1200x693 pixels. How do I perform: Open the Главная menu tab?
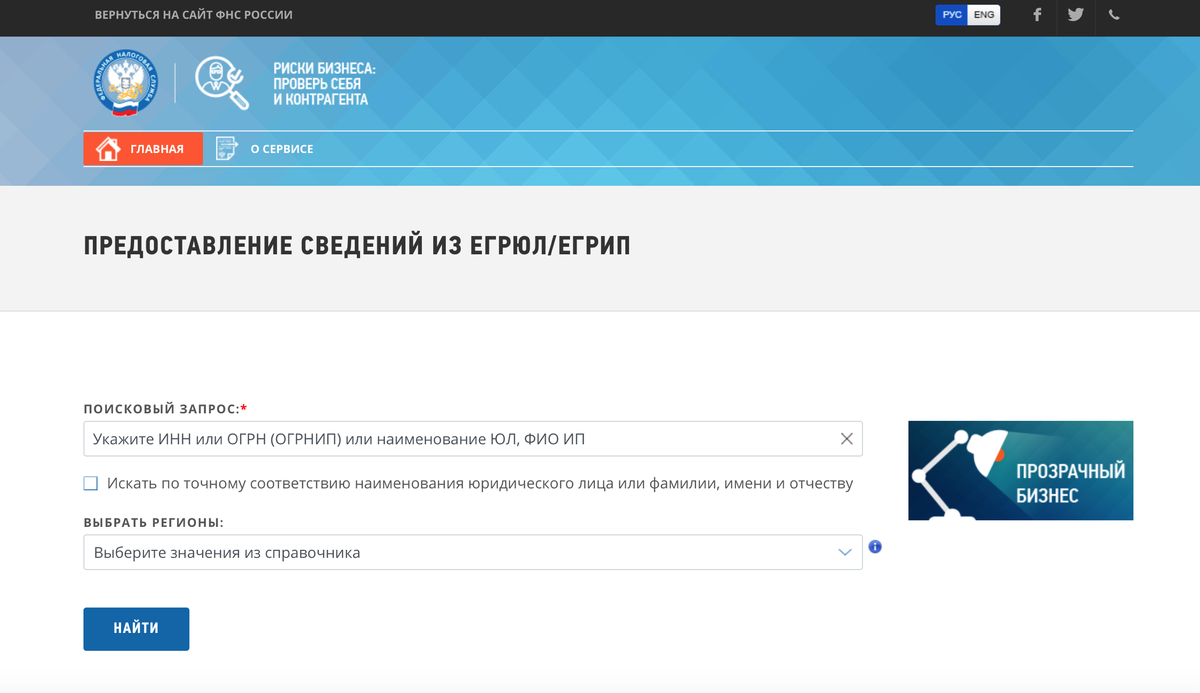[143, 149]
